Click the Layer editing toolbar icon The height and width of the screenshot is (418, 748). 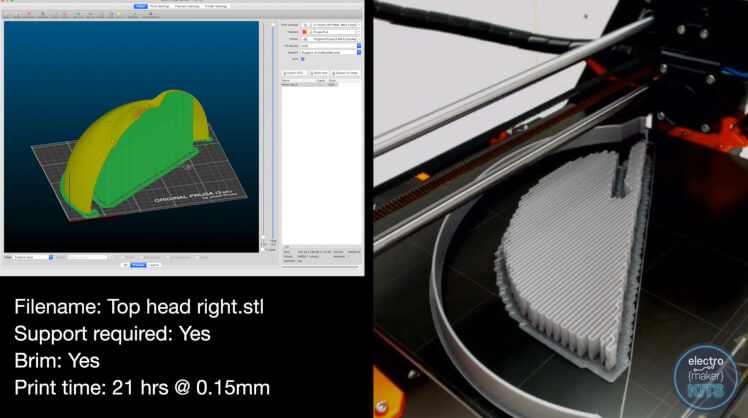[x=150, y=14]
